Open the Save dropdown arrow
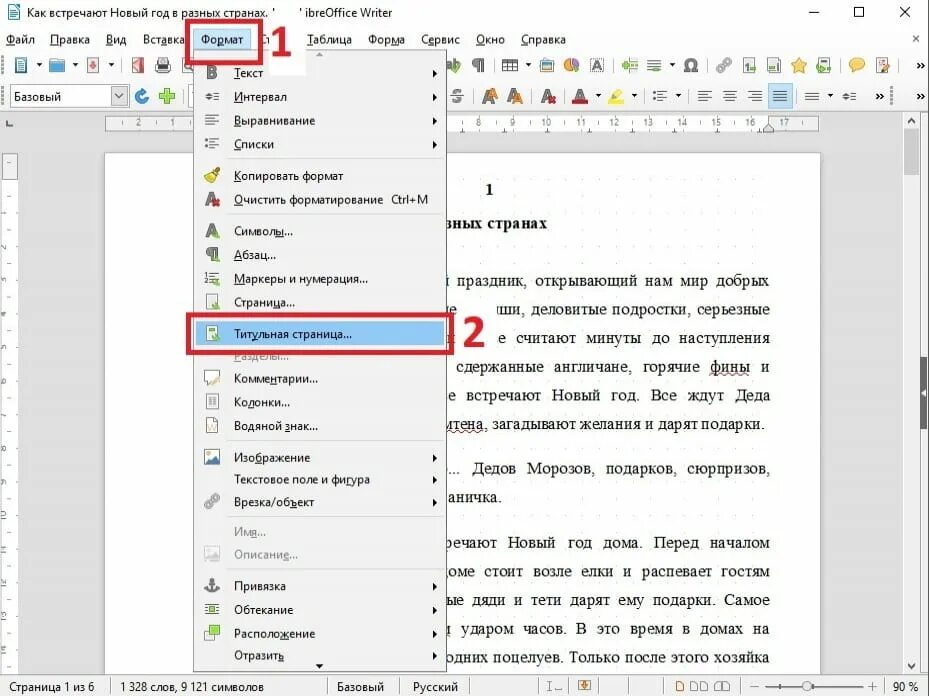This screenshot has width=929, height=696. [x=111, y=65]
